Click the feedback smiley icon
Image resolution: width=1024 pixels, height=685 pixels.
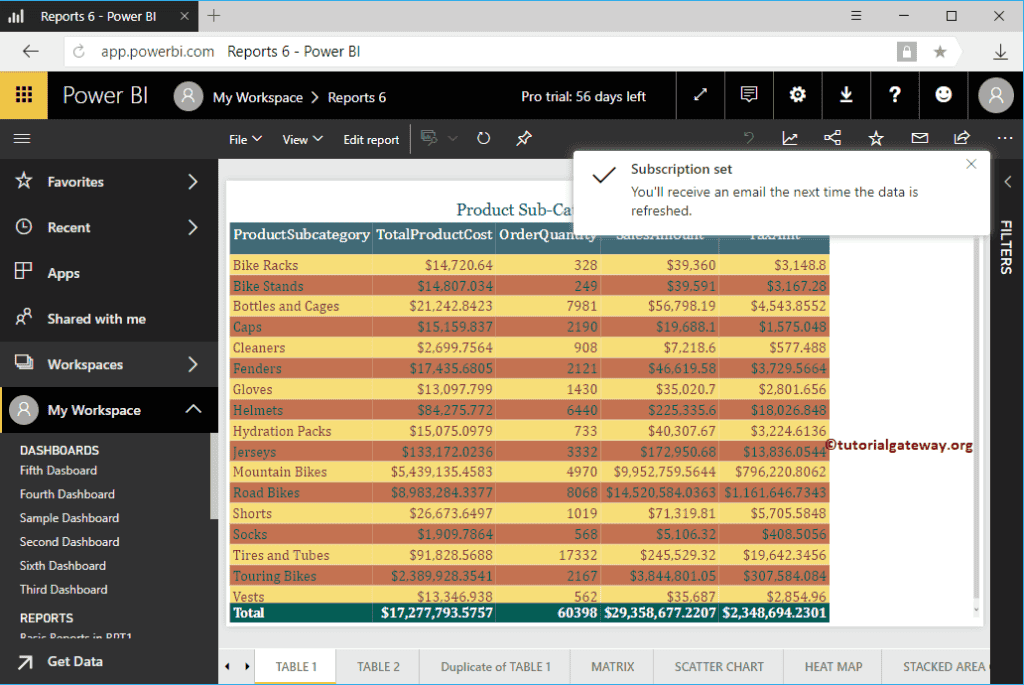943,96
